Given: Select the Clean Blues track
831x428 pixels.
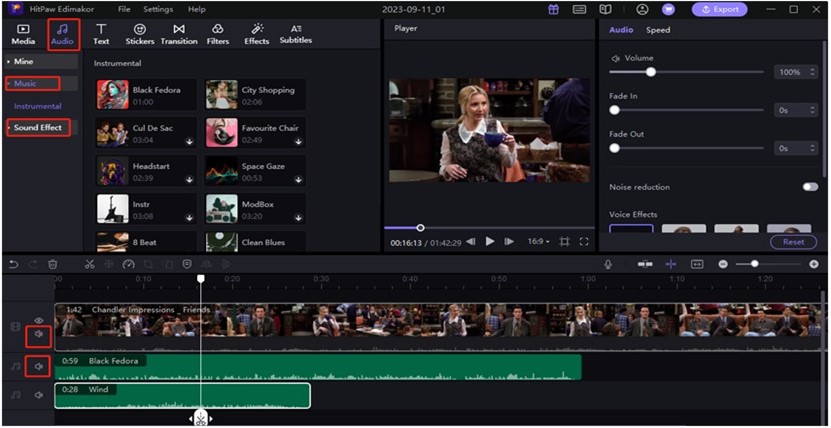Looking at the screenshot, I should [x=255, y=241].
